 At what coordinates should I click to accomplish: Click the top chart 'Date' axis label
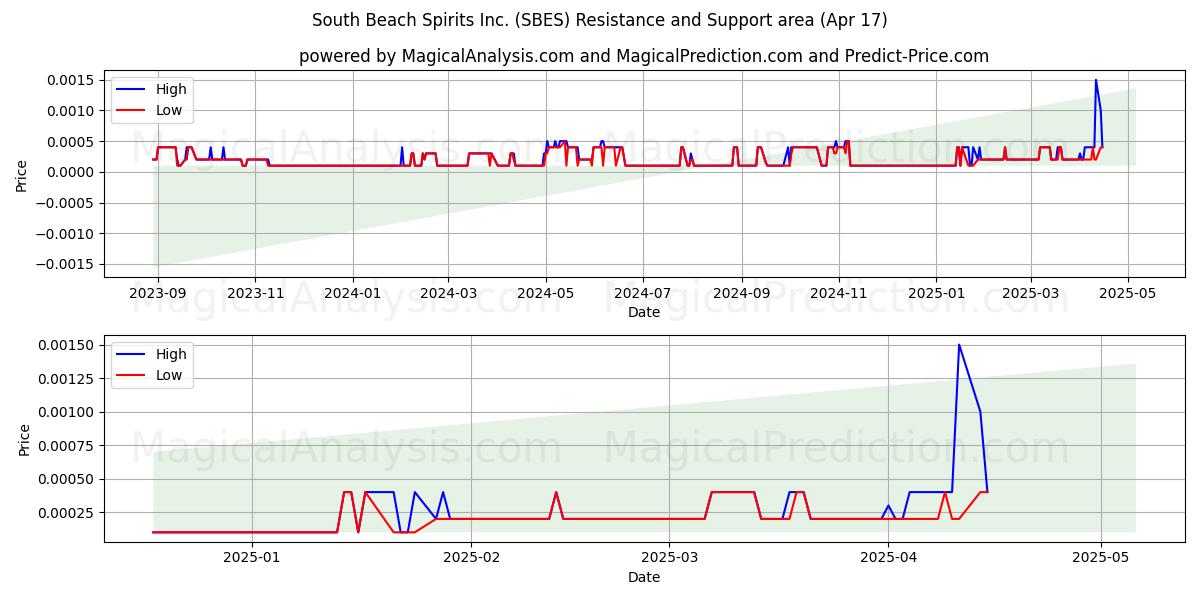(x=644, y=312)
